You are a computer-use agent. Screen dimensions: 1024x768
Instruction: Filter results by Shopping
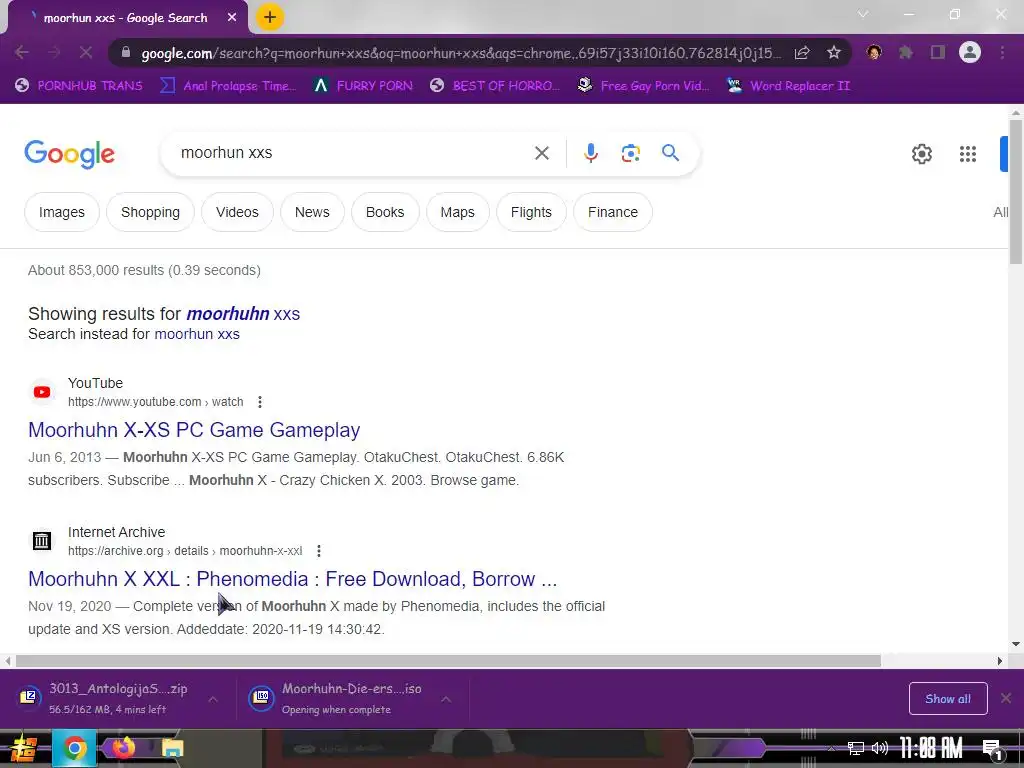(x=150, y=212)
